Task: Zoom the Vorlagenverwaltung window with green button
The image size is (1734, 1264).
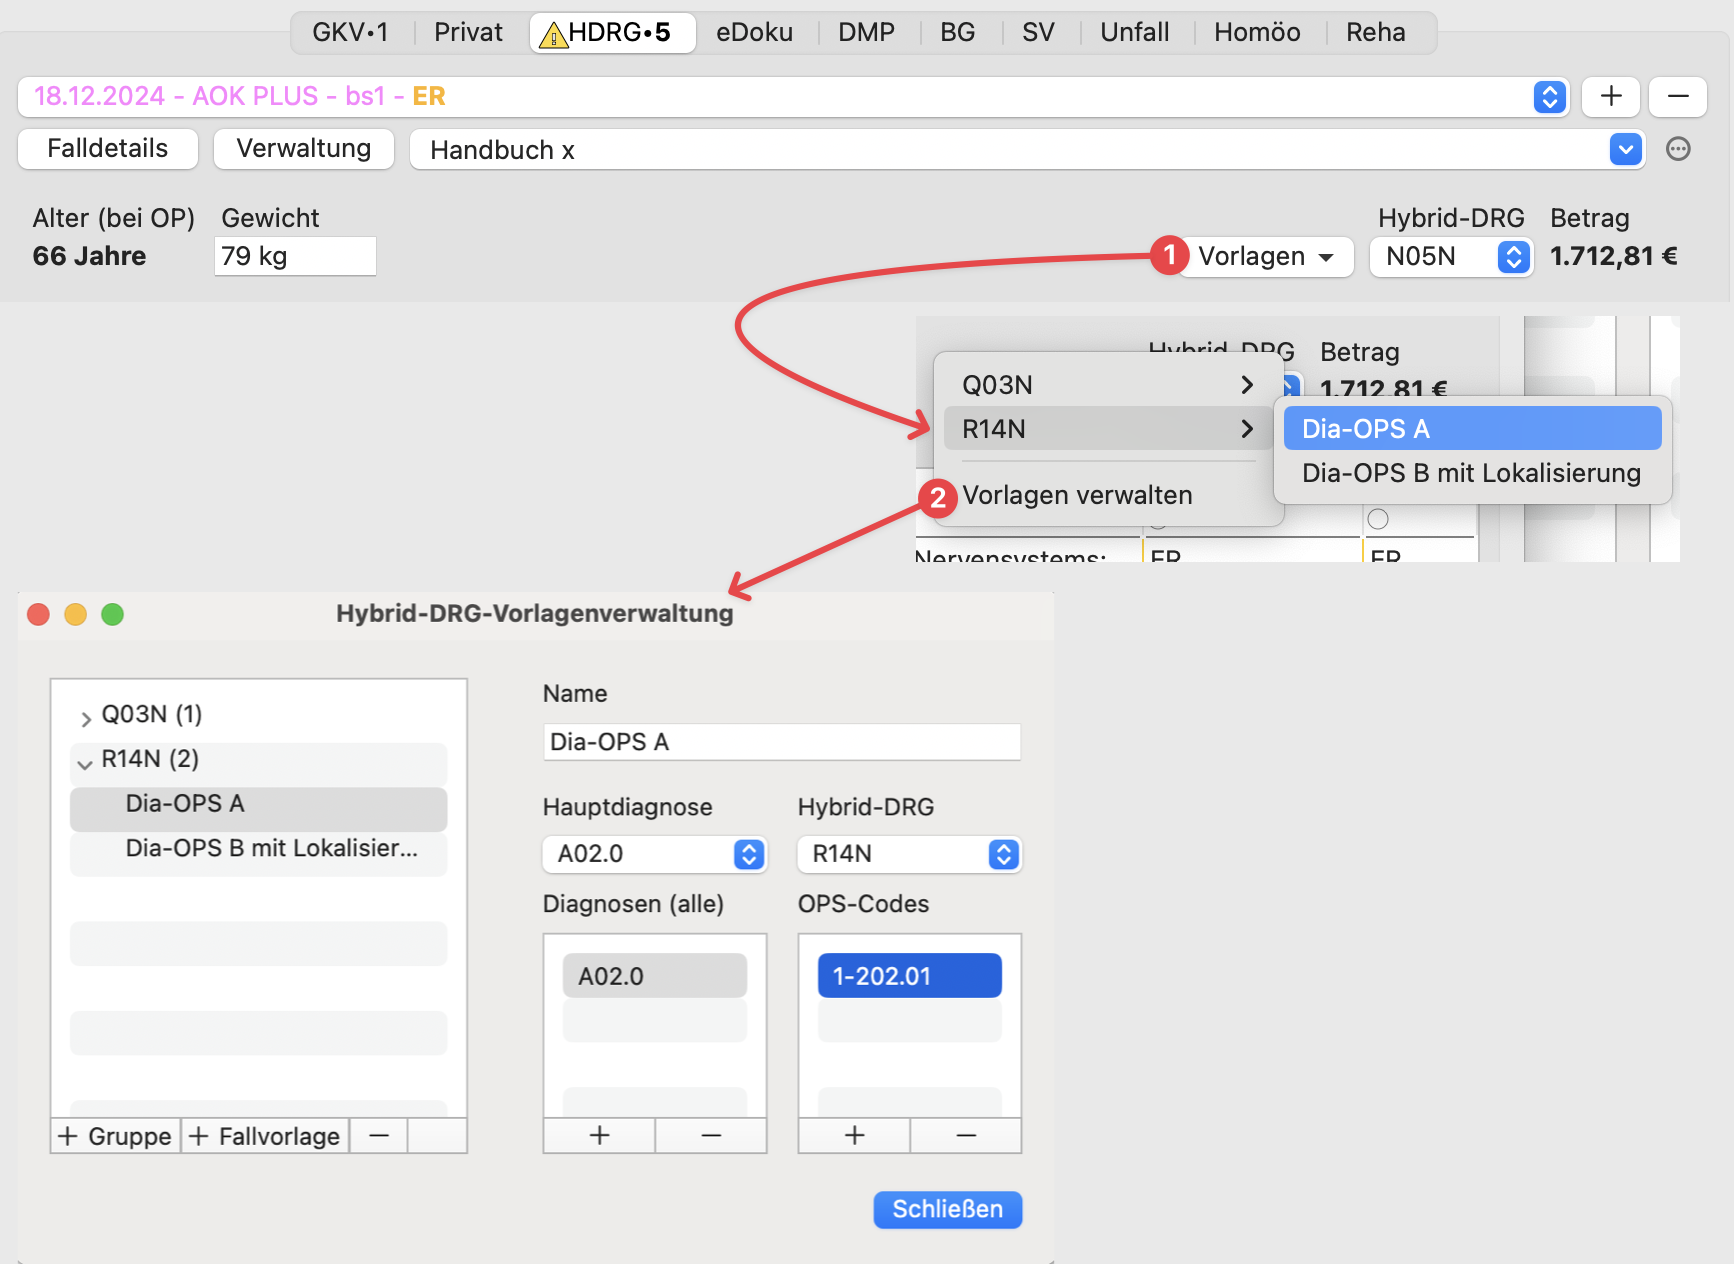Action: pyautogui.click(x=113, y=614)
